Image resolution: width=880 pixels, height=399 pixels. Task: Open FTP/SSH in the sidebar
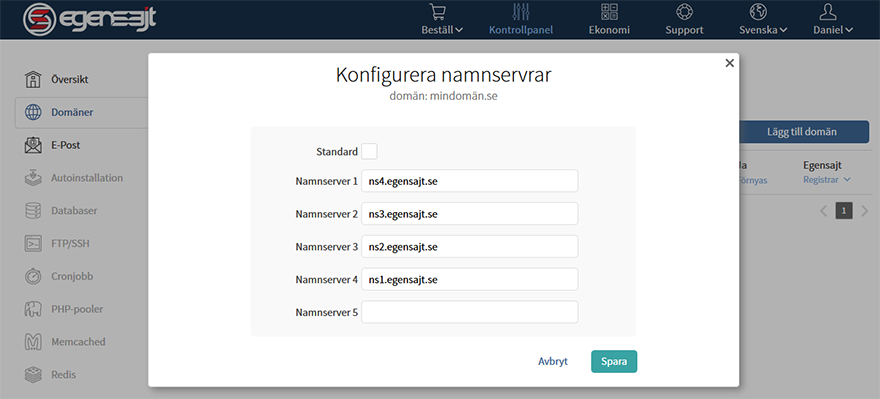click(x=70, y=244)
